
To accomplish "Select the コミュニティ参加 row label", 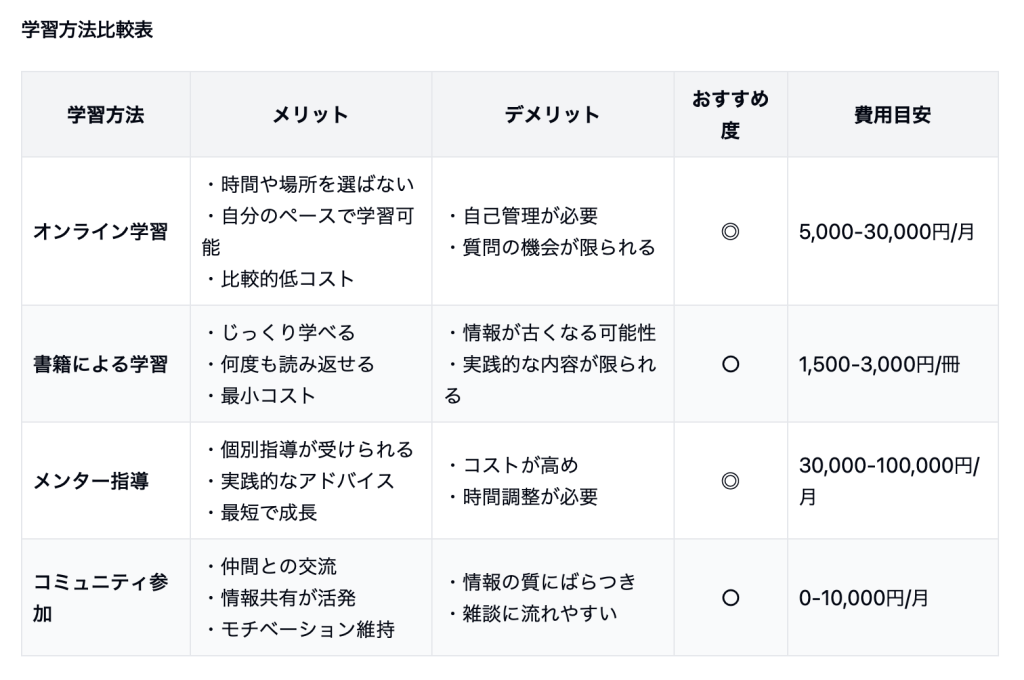I will point(100,598).
